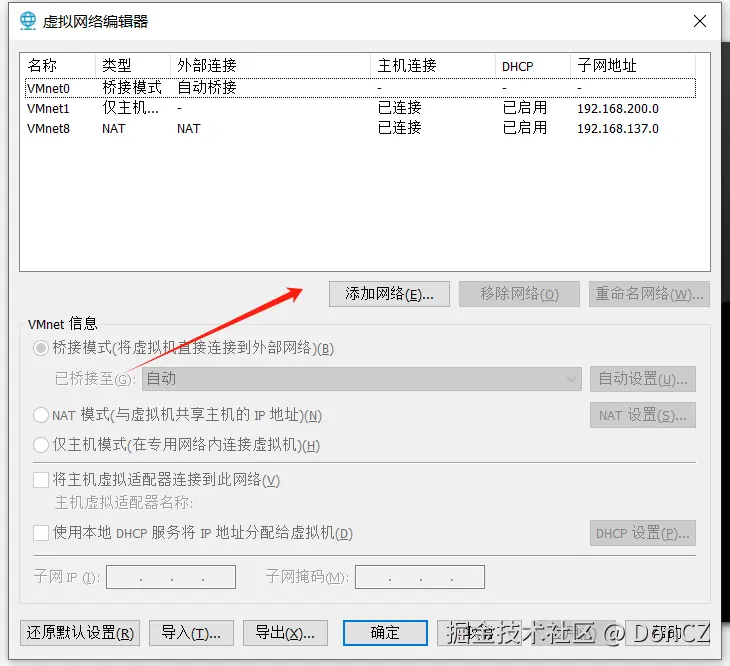The image size is (730, 666).
Task: Click 添加网络(E)... button
Action: click(389, 294)
